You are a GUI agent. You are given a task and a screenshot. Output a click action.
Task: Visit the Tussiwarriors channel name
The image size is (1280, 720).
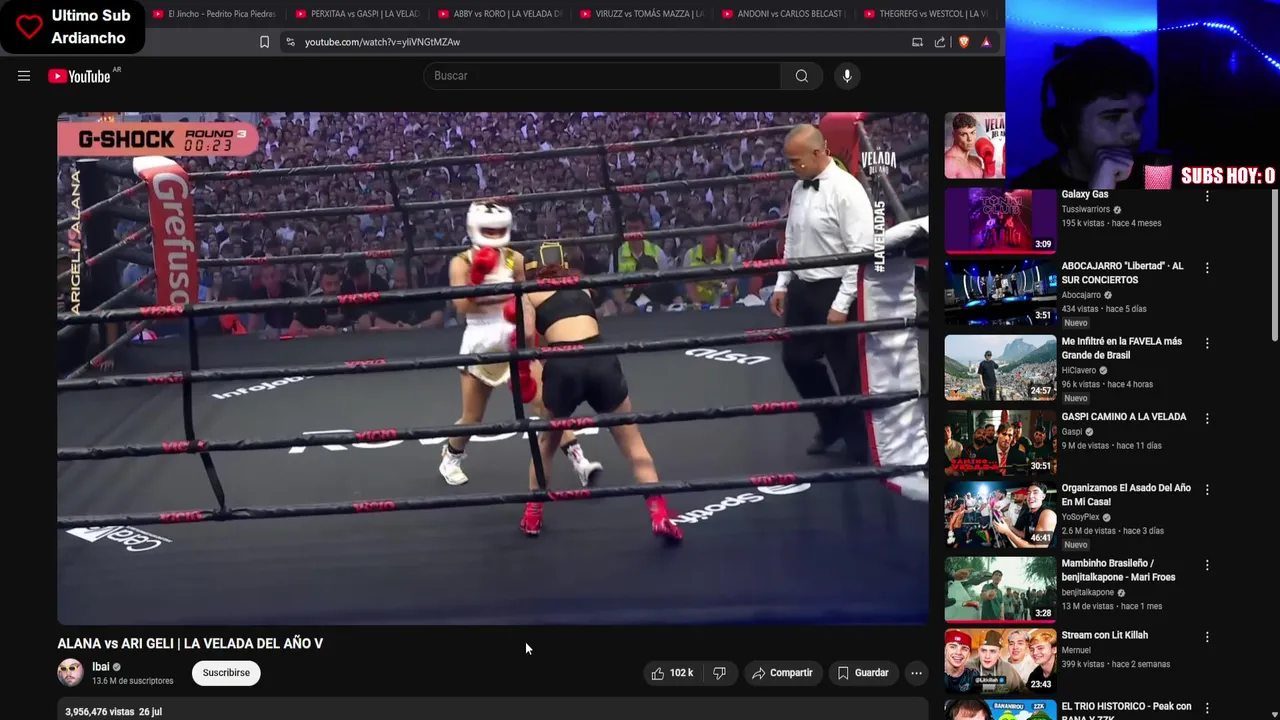pos(1085,209)
